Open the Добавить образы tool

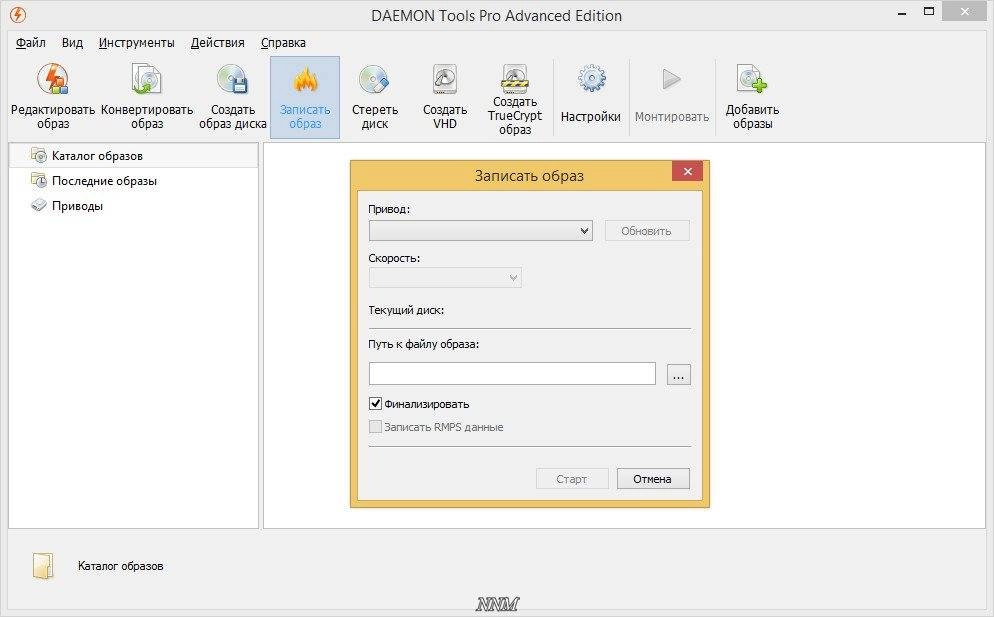[x=752, y=96]
